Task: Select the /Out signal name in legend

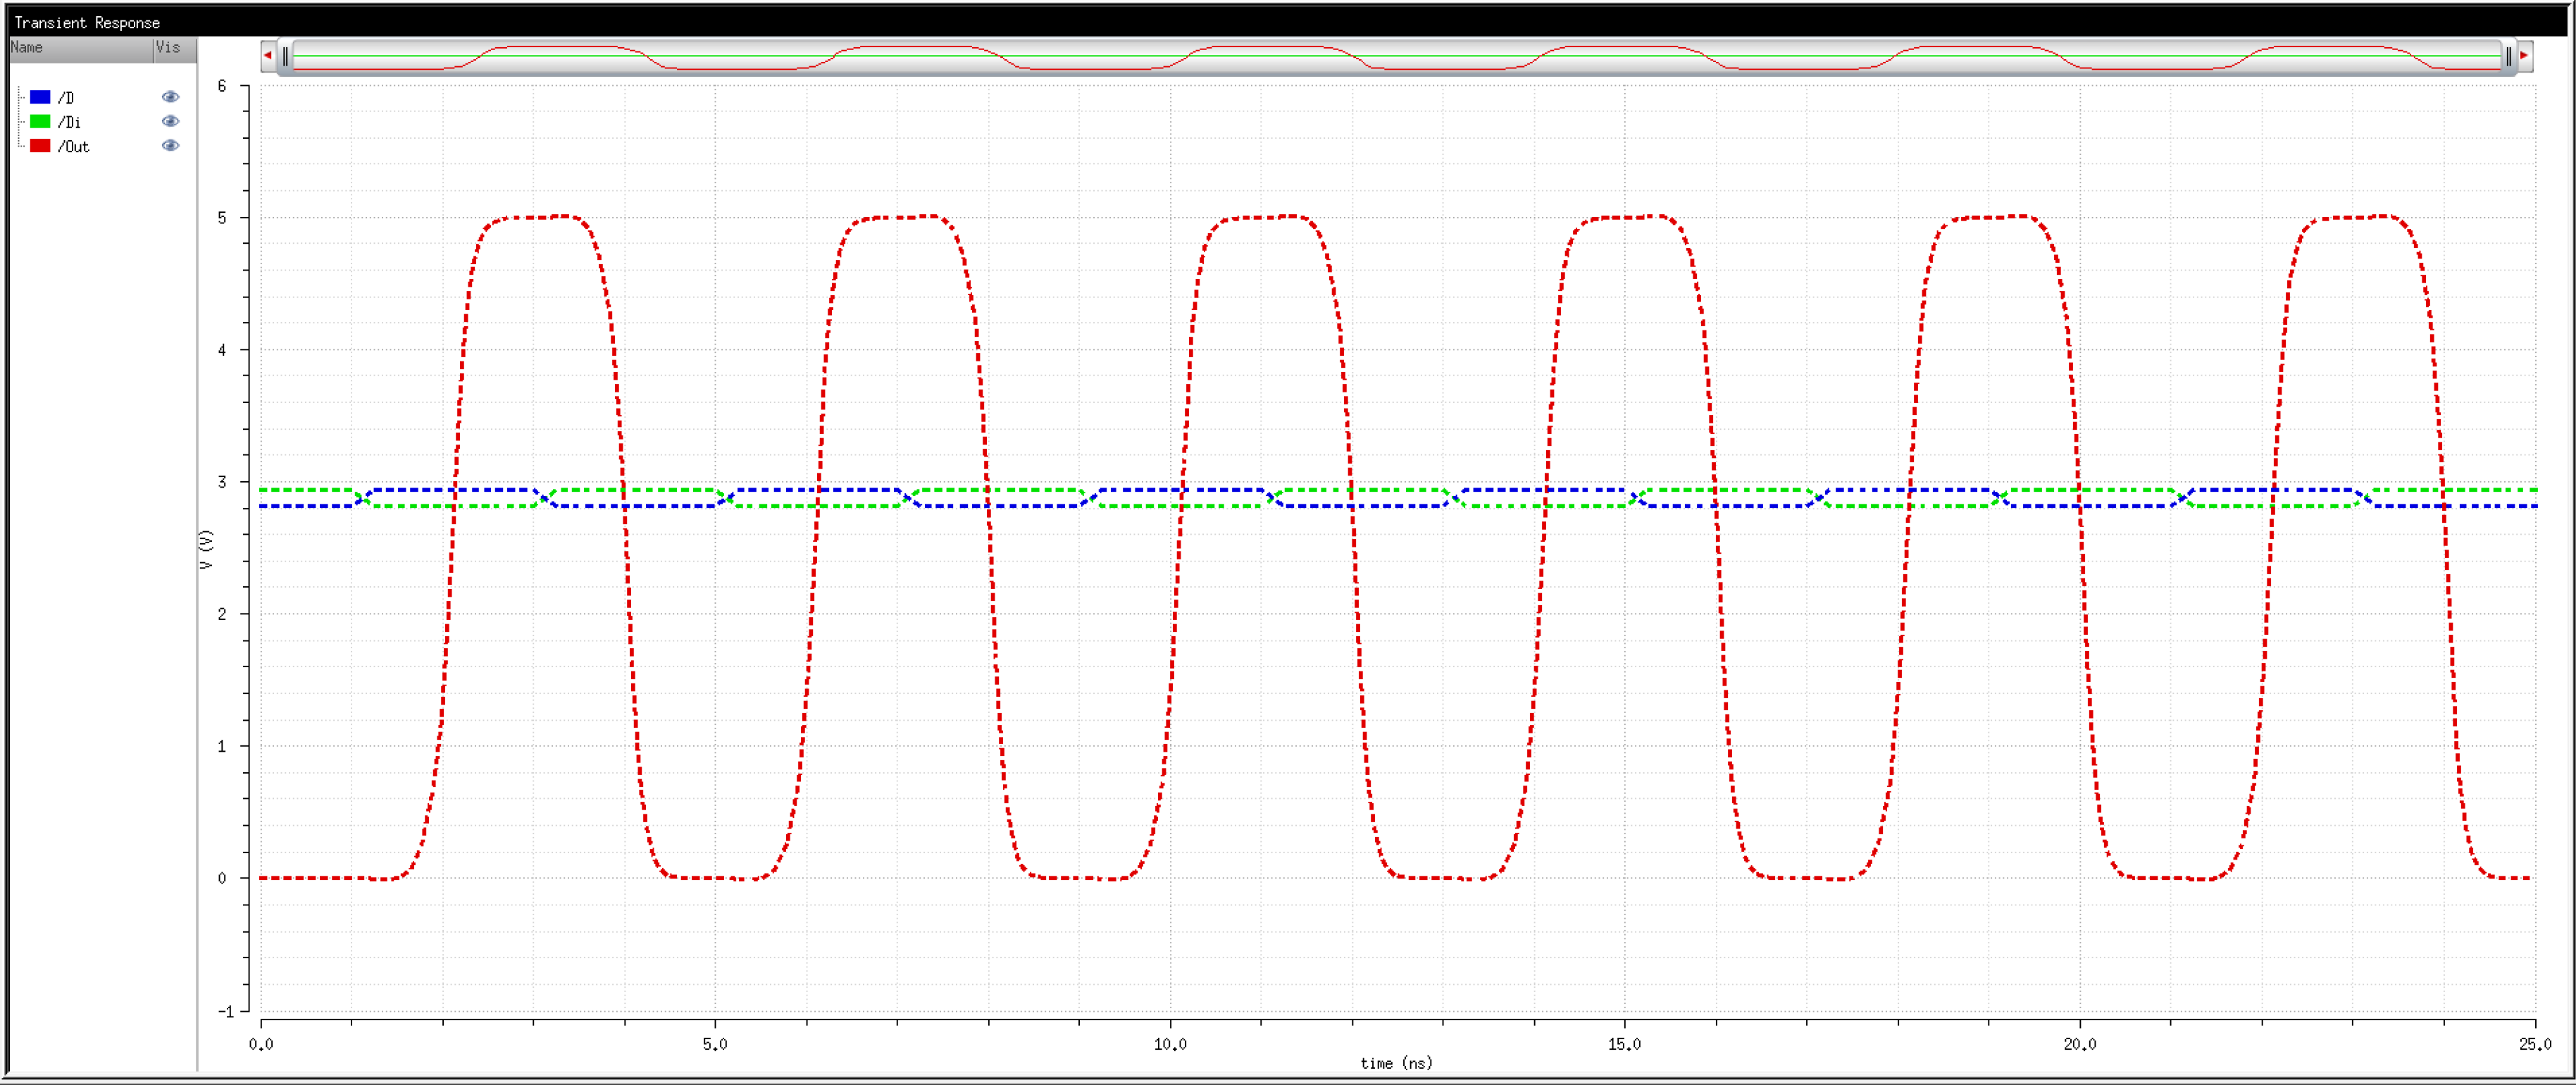Action: coord(73,147)
